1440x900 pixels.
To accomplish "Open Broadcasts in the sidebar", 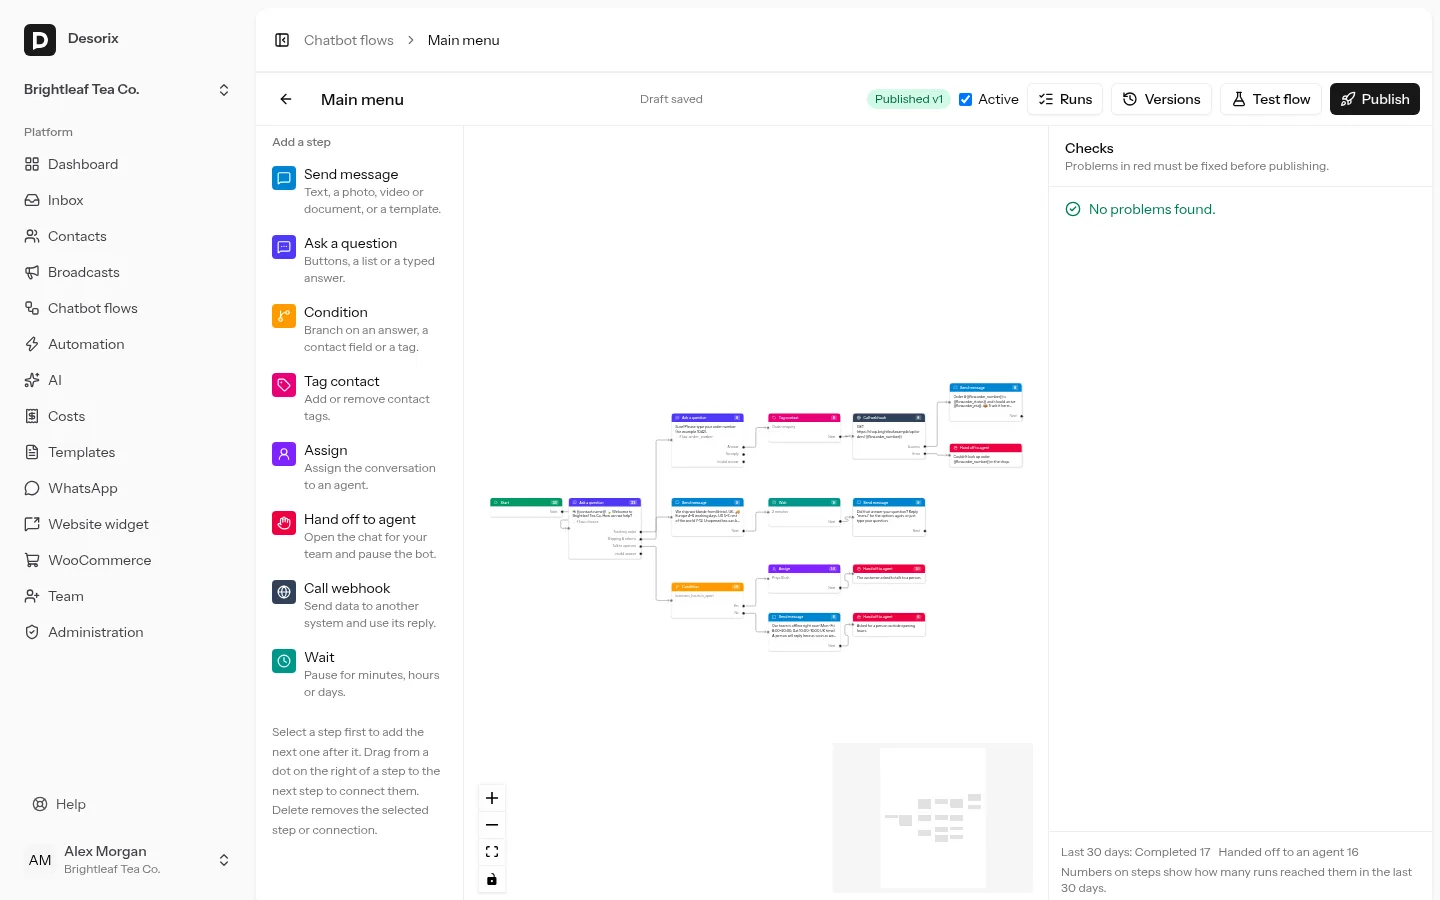I will 127,272.
